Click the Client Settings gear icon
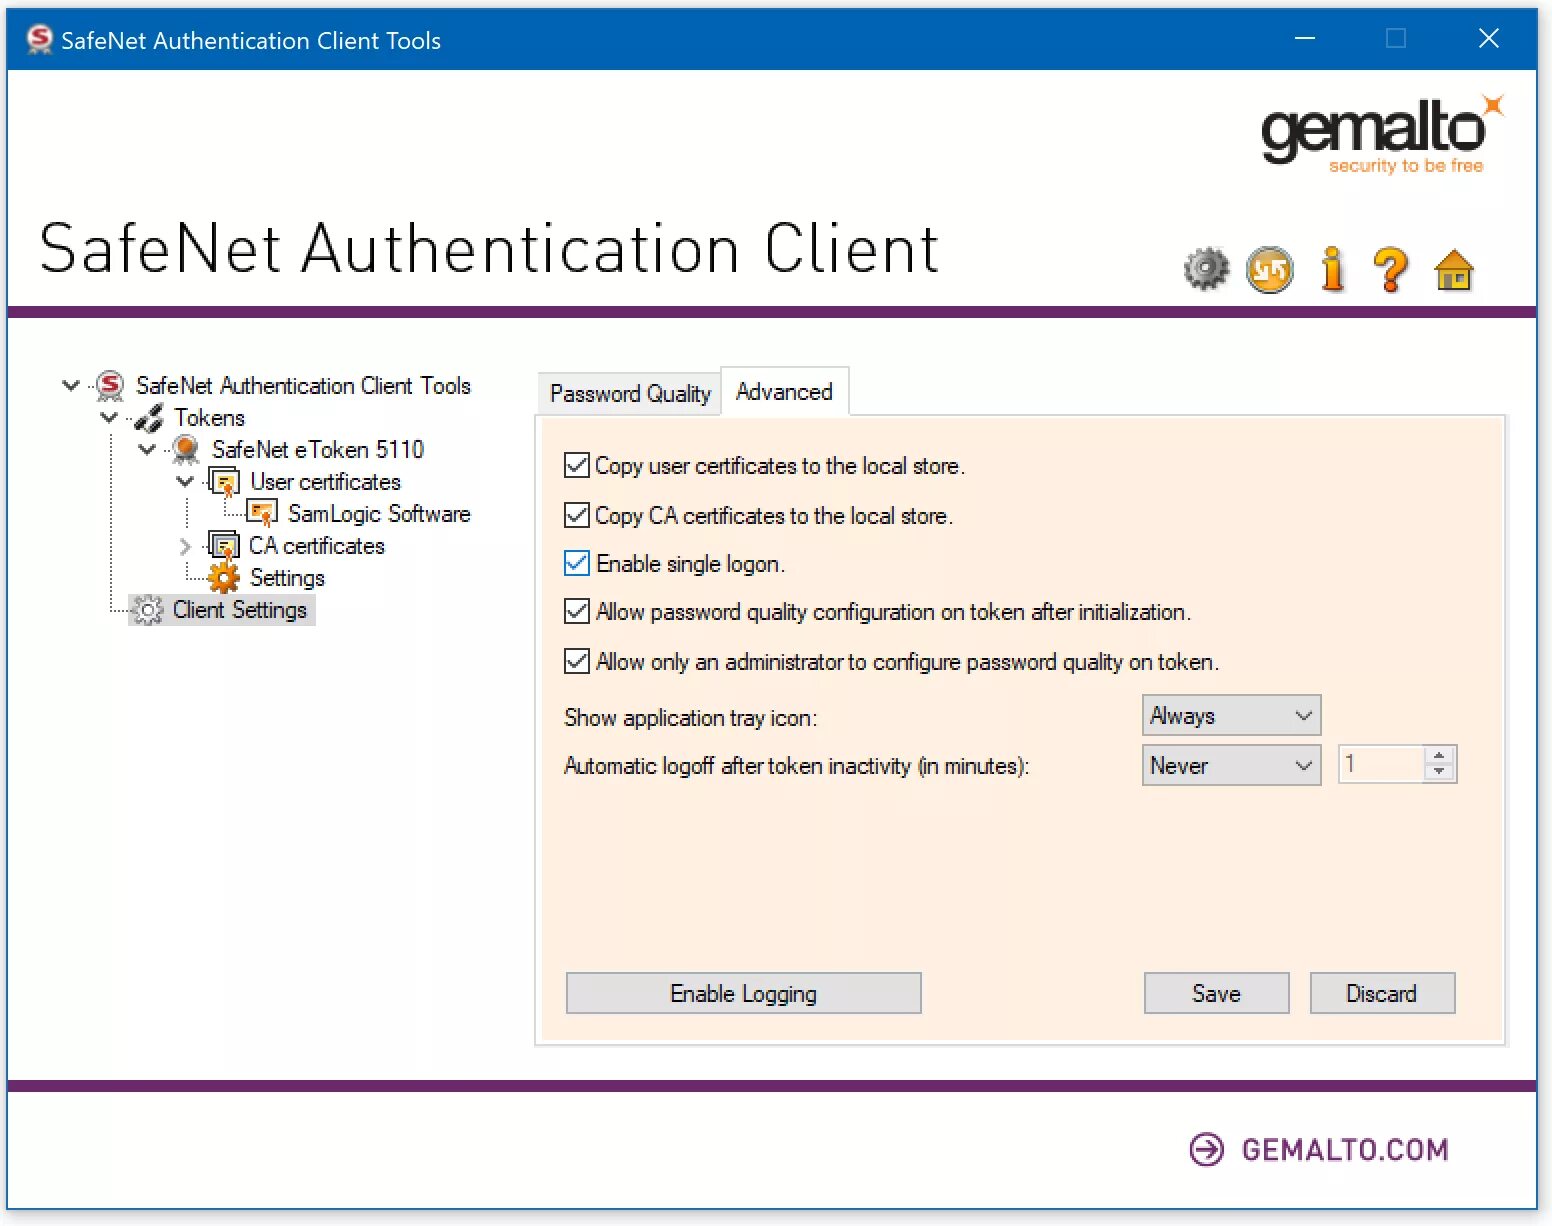1552x1226 pixels. click(147, 610)
